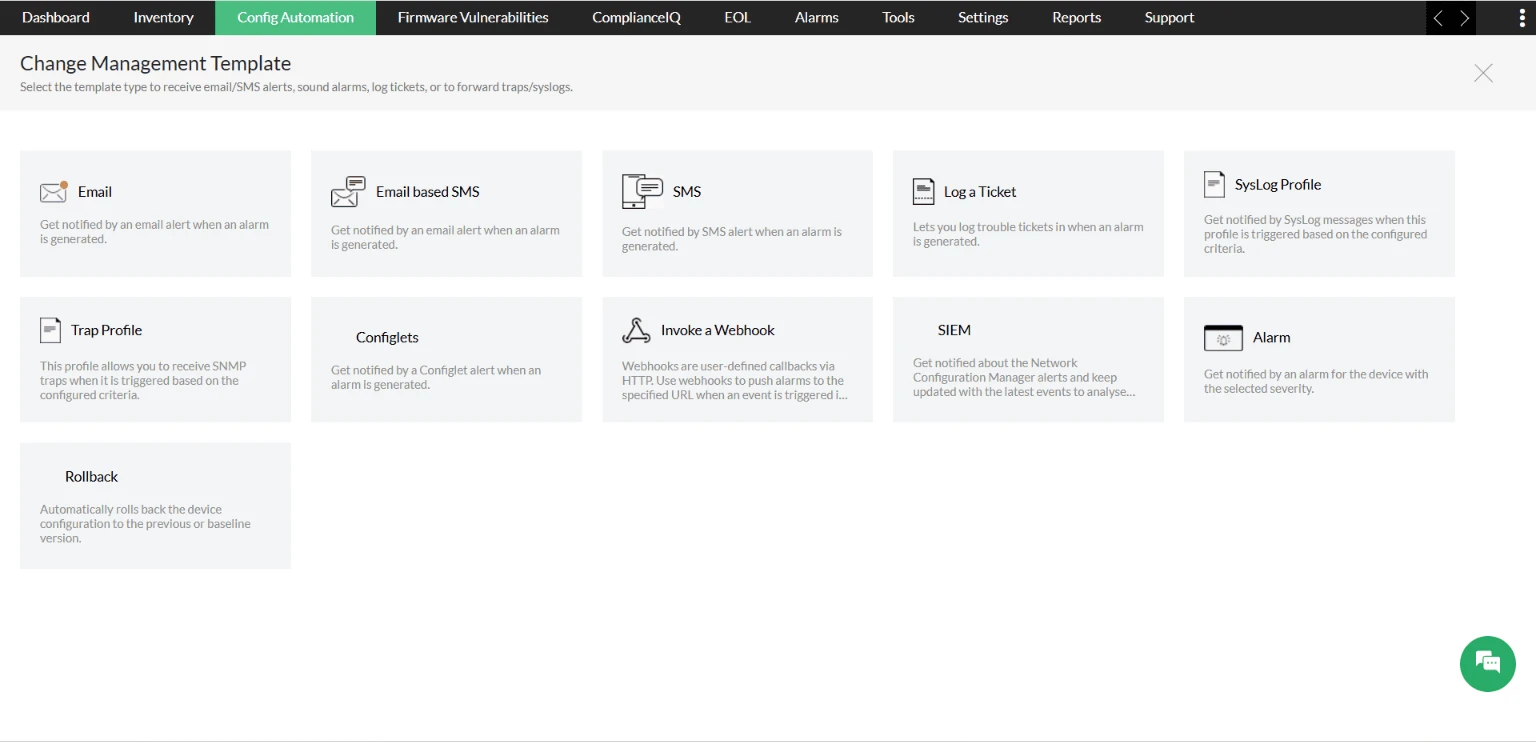
Task: Open the EOL tab
Action: coord(737,18)
